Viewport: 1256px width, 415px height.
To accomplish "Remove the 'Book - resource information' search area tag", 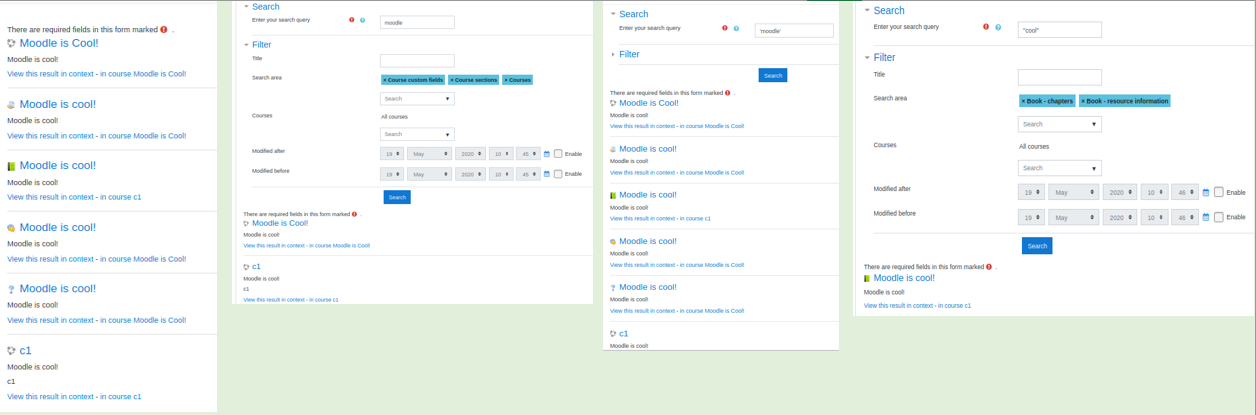I will pyautogui.click(x=1083, y=101).
